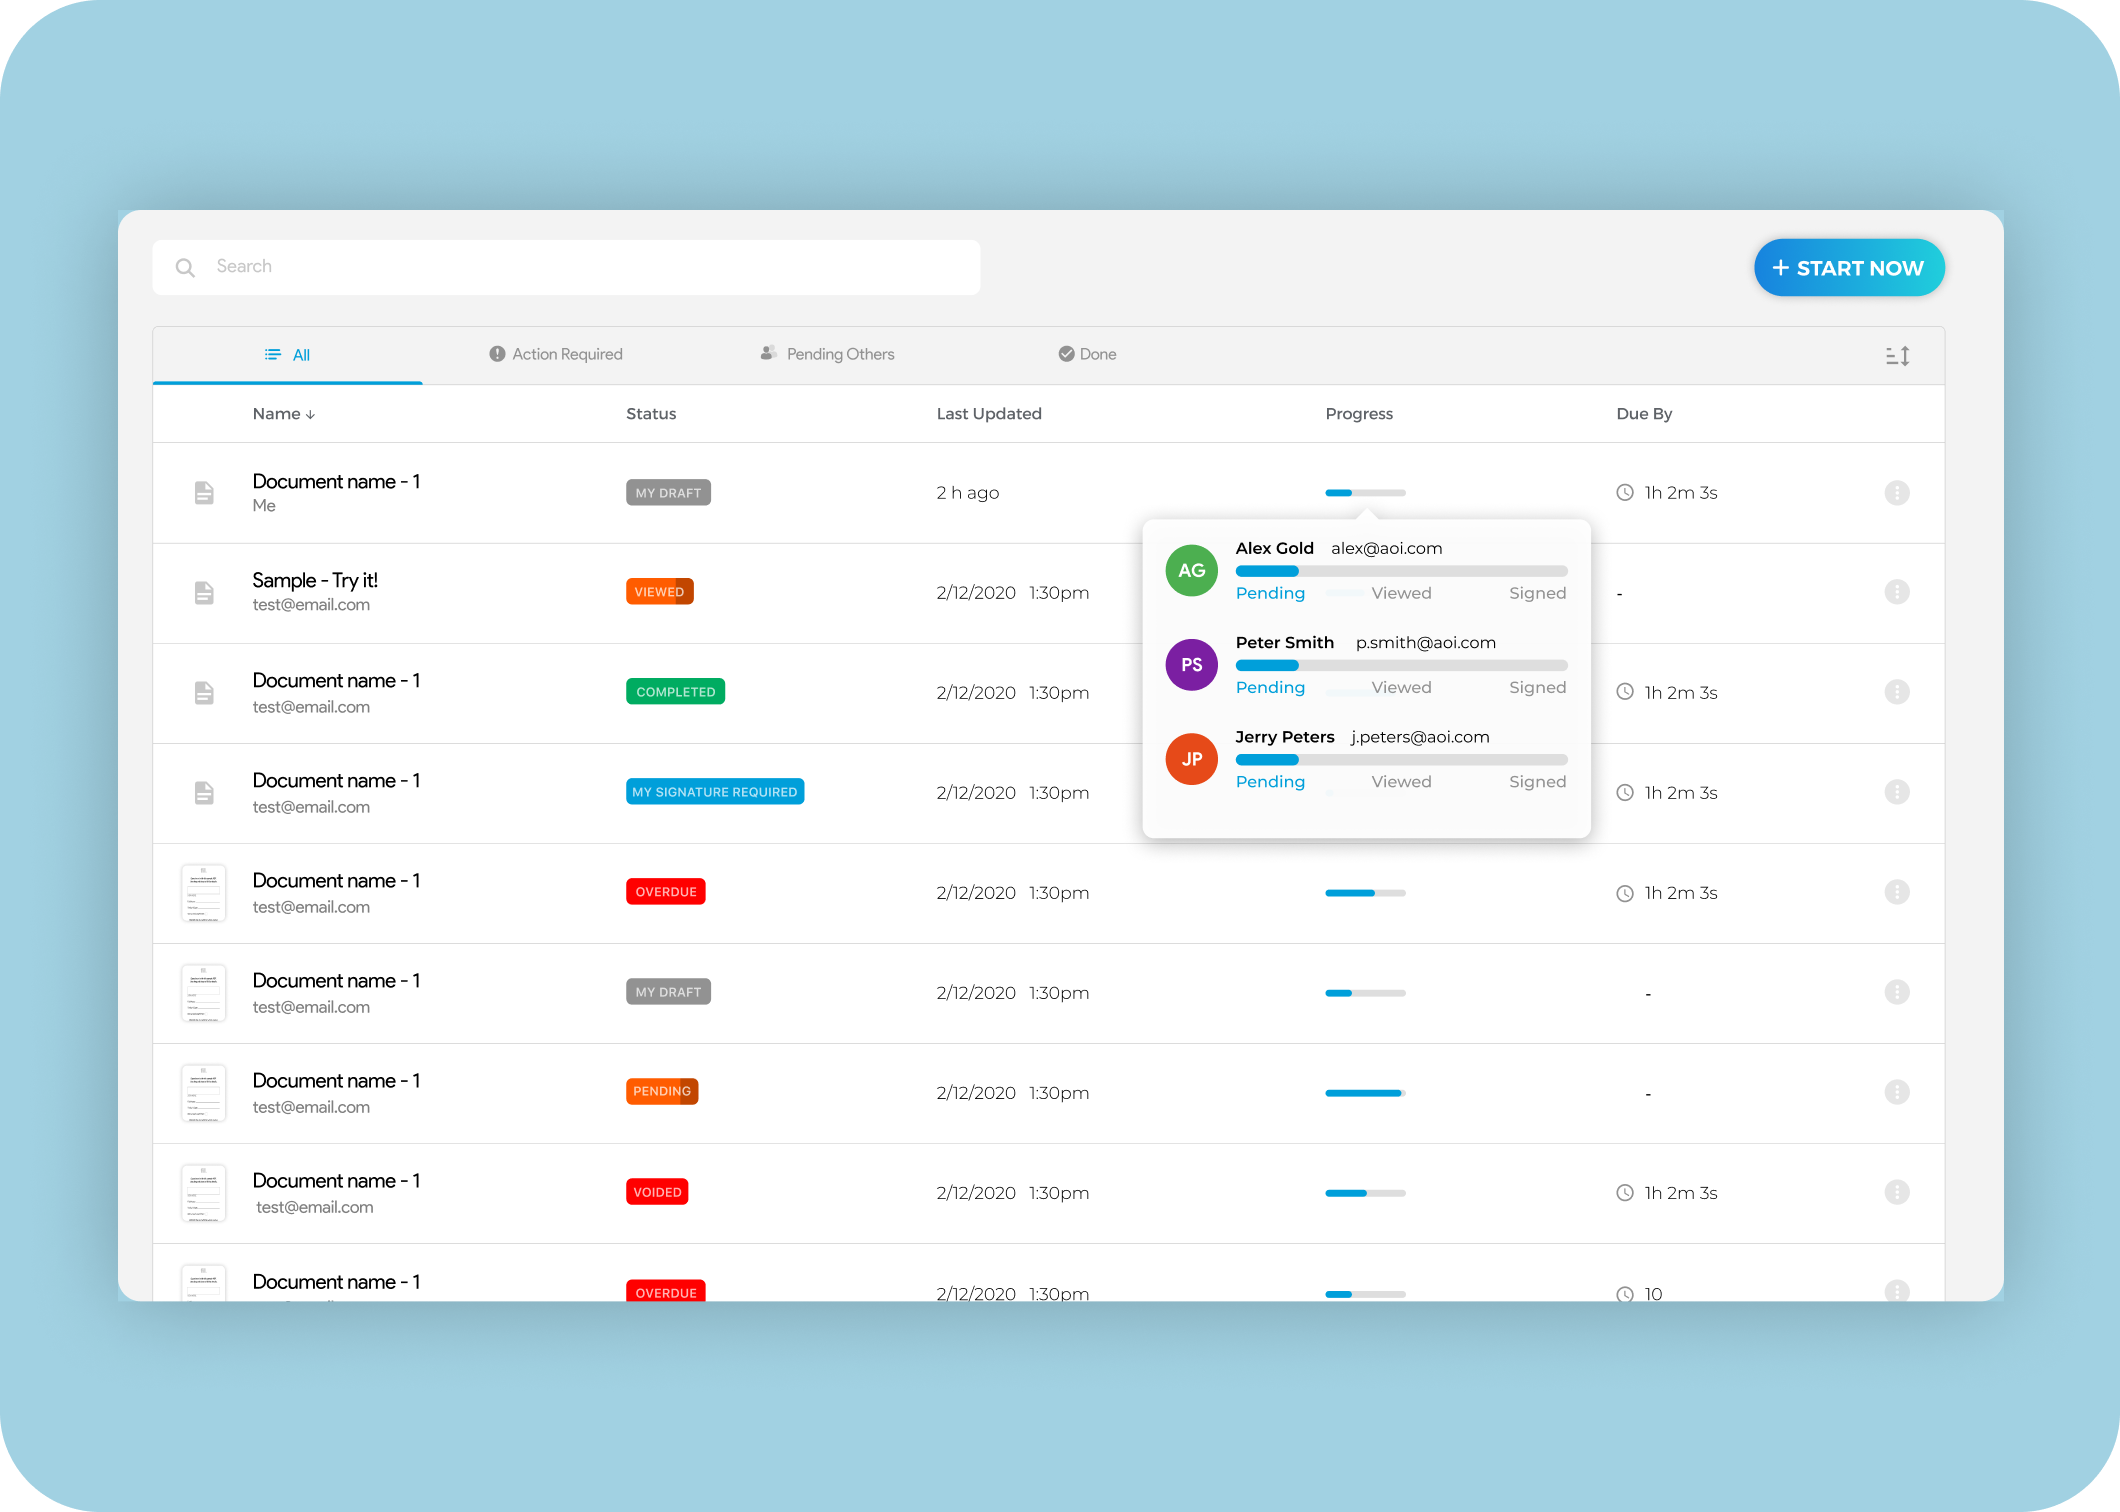Toggle Pending status for Alex Gold
This screenshot has width=2120, height=1512.
pyautogui.click(x=1270, y=592)
